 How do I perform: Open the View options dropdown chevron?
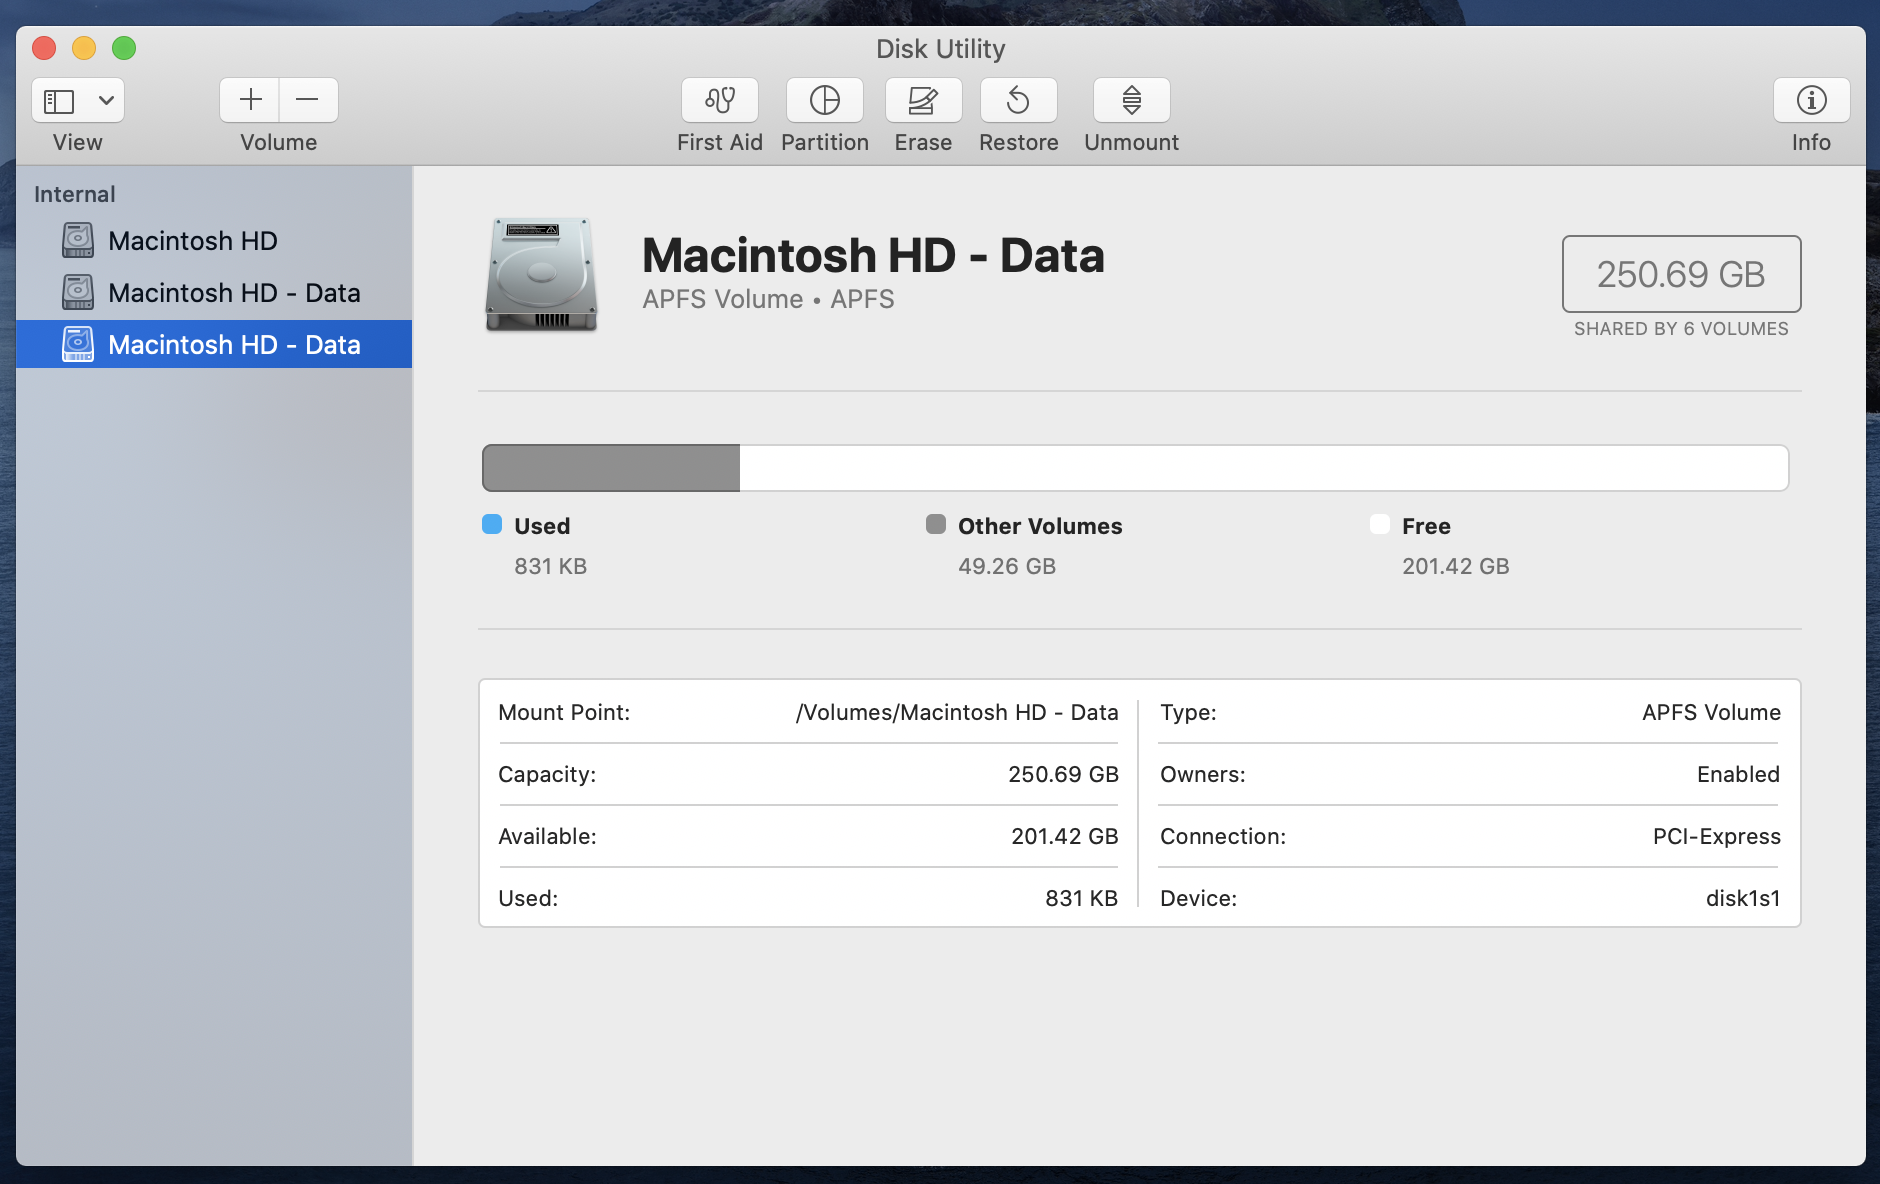[x=106, y=100]
